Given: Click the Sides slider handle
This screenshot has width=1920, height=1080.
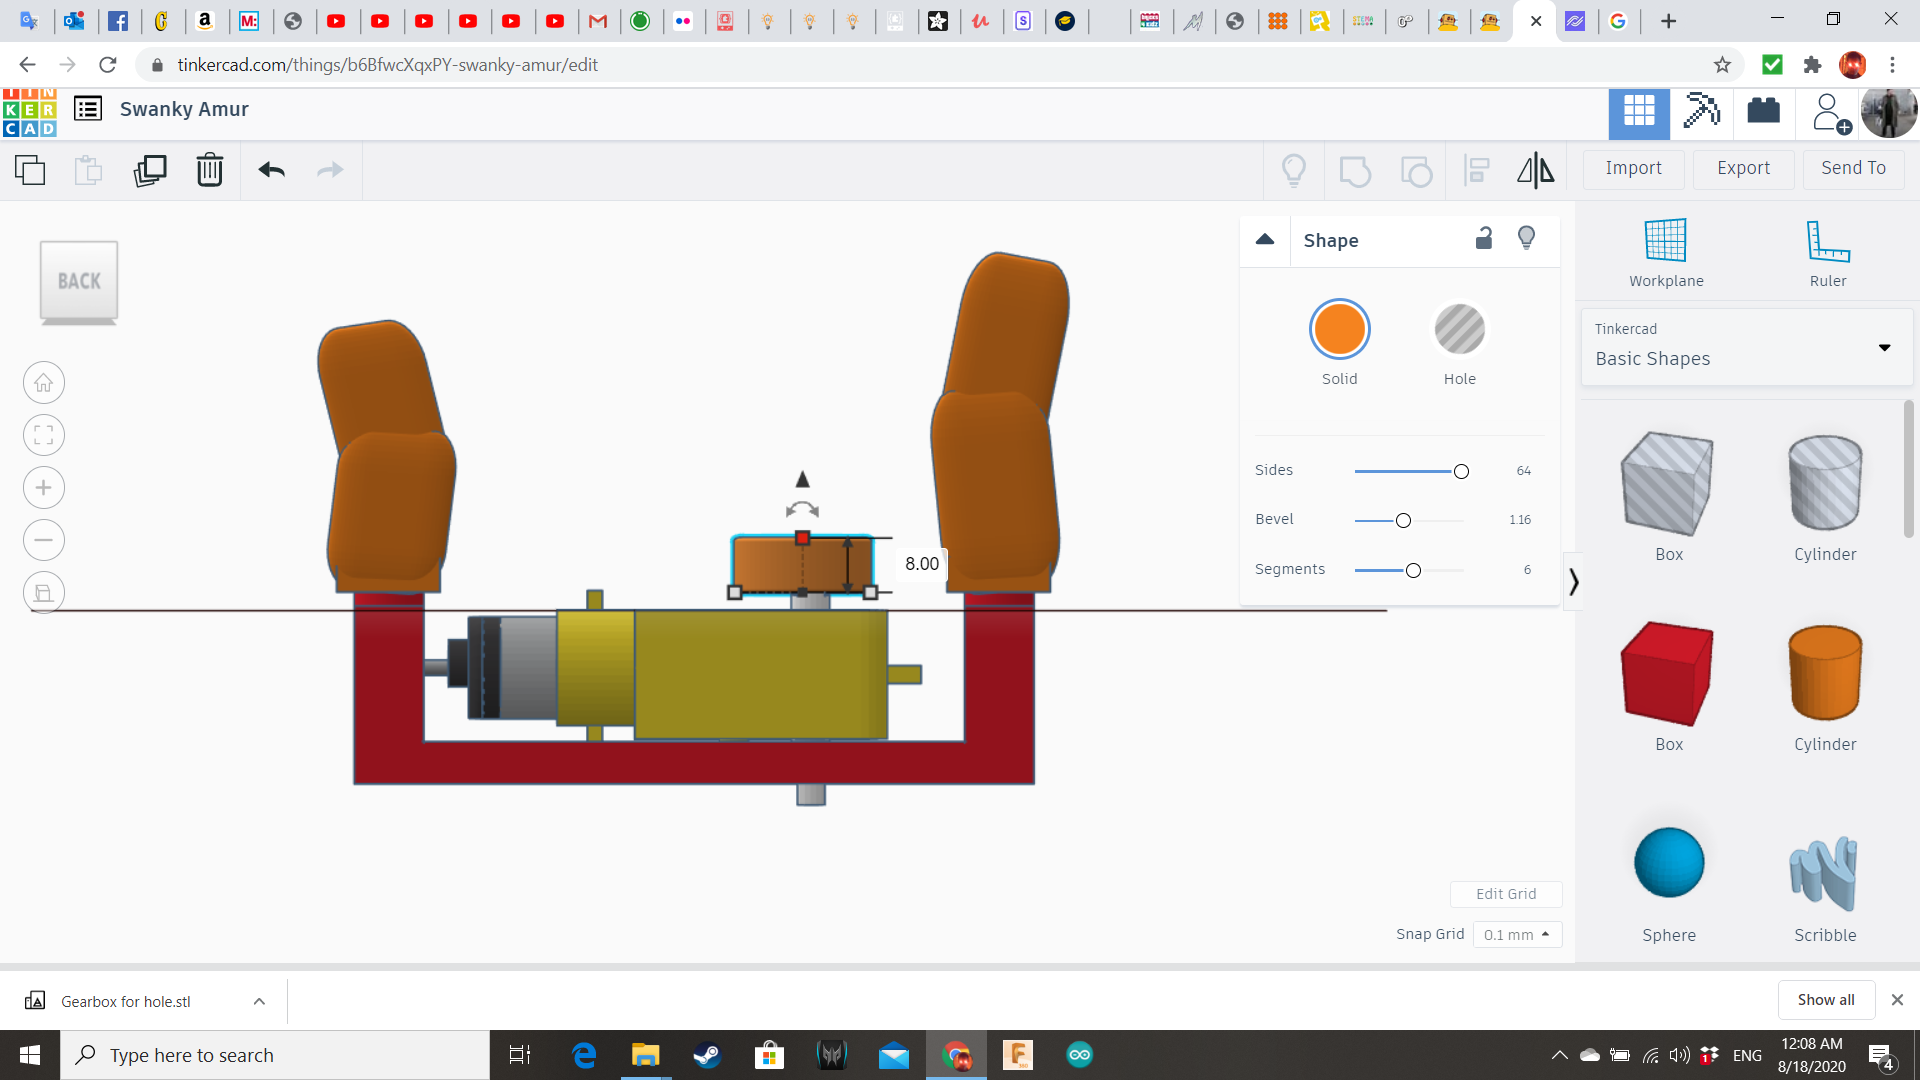Looking at the screenshot, I should (x=1461, y=471).
